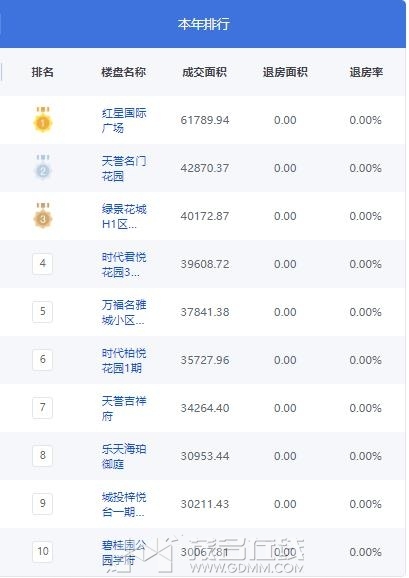The width and height of the screenshot is (409, 578).
Task: Click the 61789.94 transaction area value
Action: pos(205,120)
